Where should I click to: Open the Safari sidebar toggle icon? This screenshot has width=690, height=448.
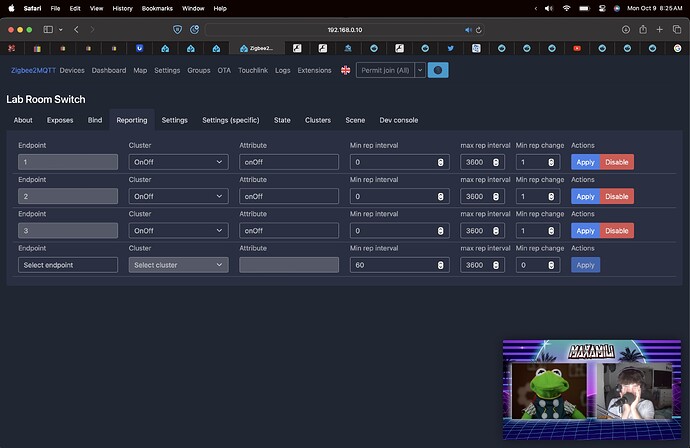(48, 29)
